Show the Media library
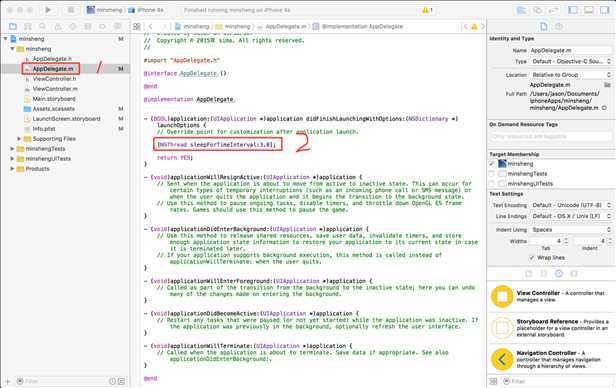Screen dimensions: 616x388 coord(574,274)
